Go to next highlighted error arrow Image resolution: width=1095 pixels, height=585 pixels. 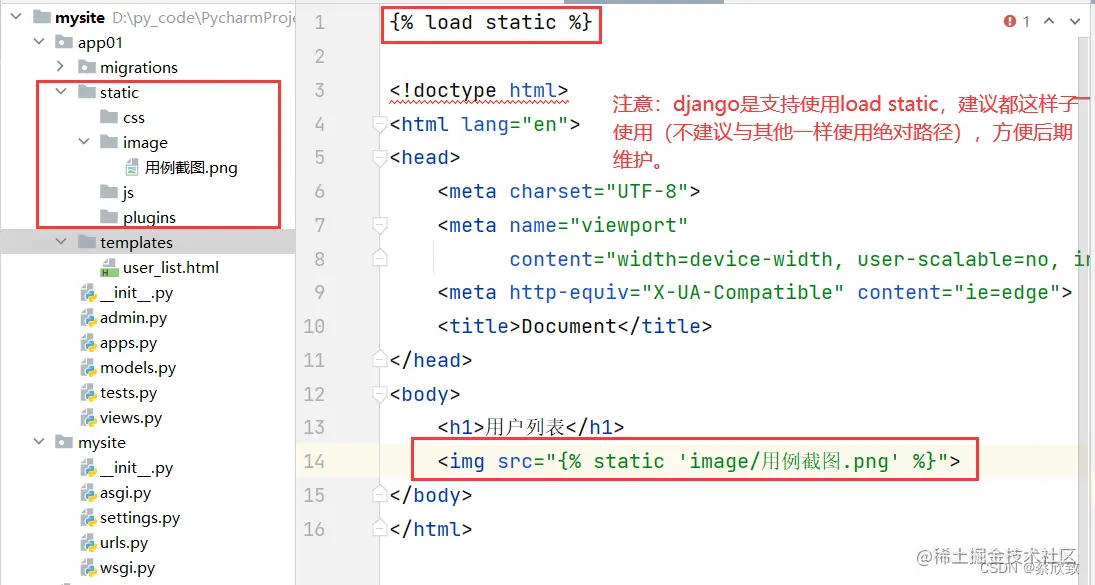pos(1075,22)
